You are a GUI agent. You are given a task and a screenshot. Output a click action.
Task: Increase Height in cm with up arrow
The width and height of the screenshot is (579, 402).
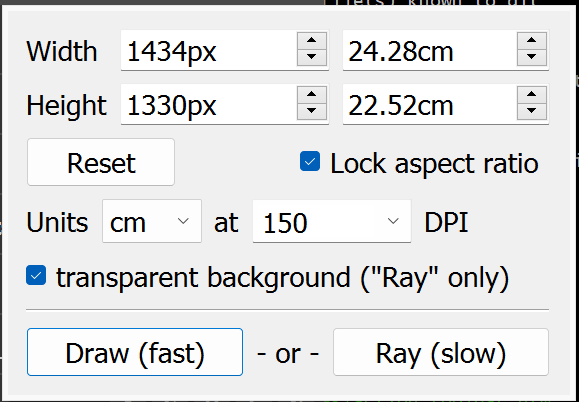click(x=532, y=95)
